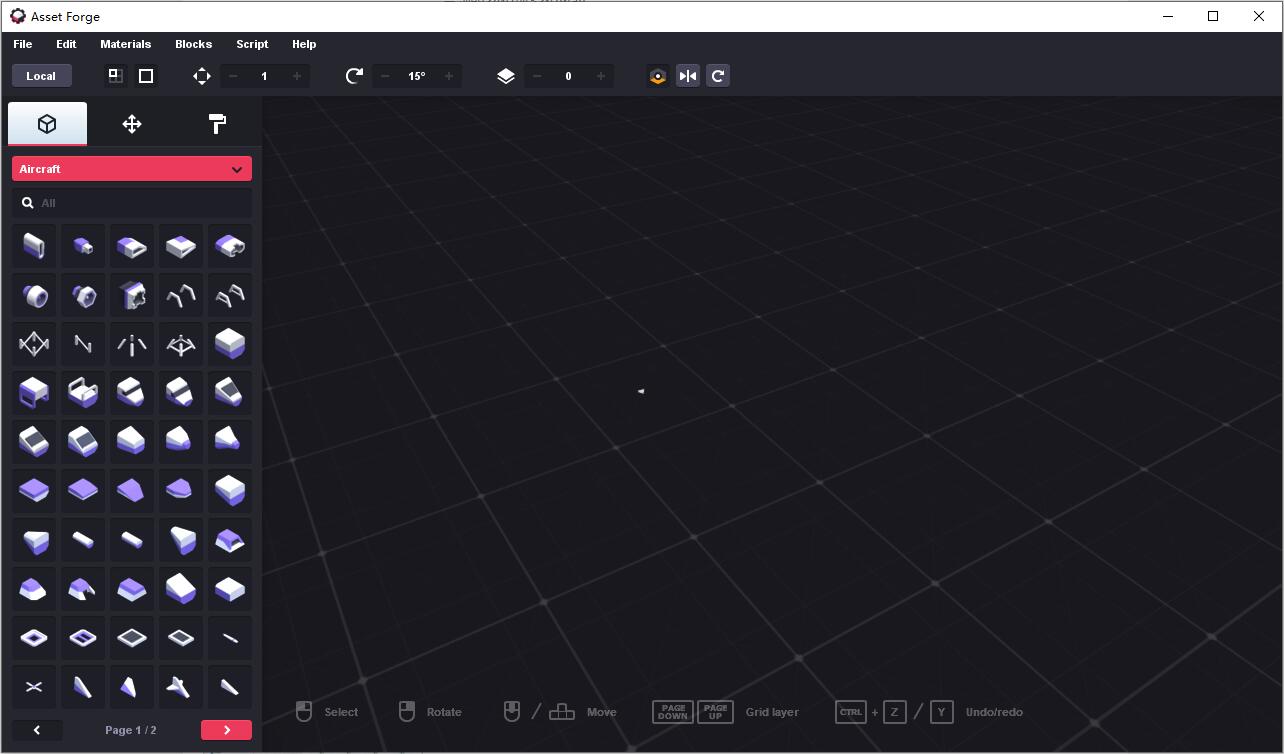This screenshot has height=754, width=1284.
Task: Click the grid layer stack icon
Action: pos(506,75)
